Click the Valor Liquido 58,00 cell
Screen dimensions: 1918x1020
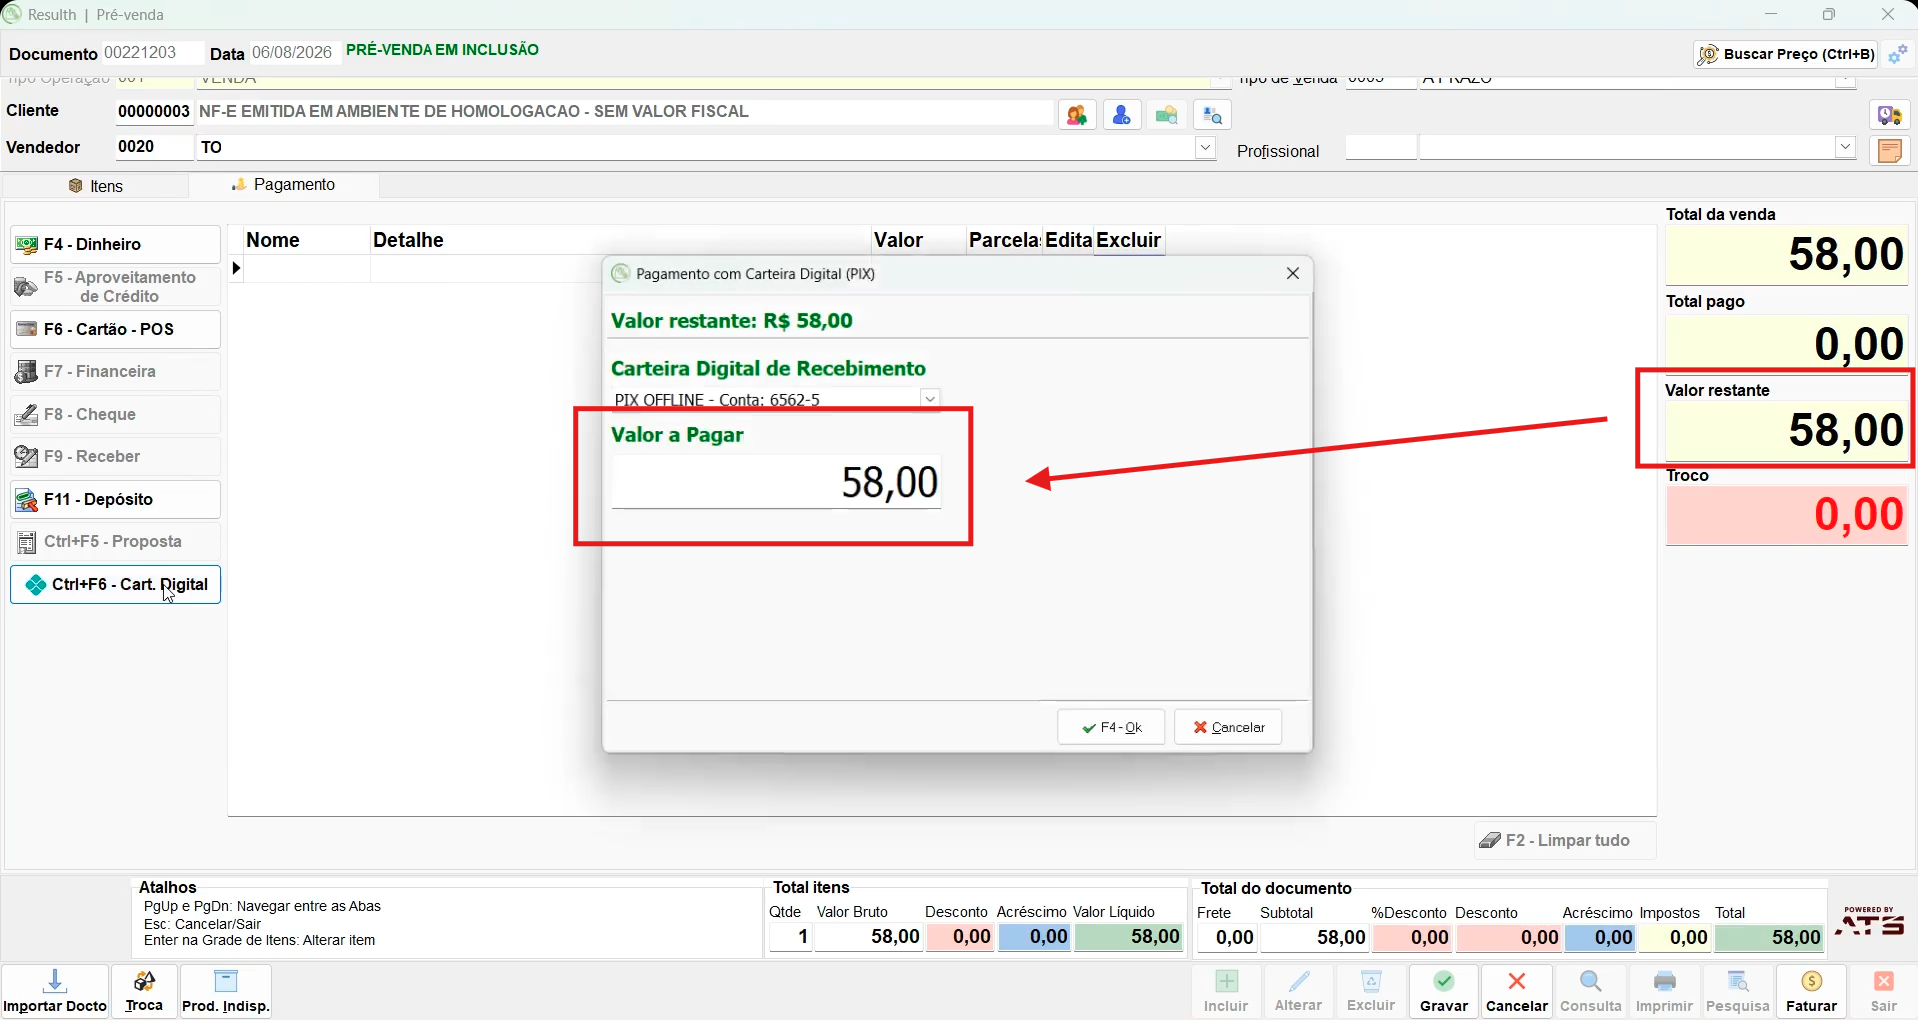point(1128,937)
